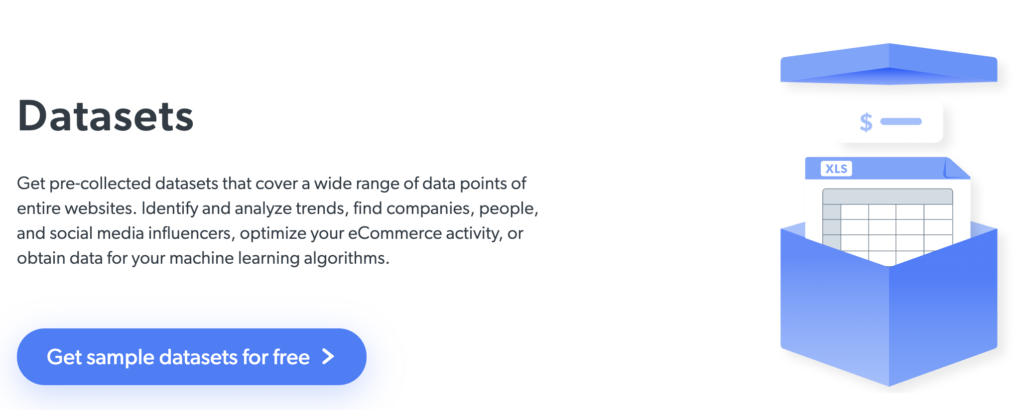
Task: Click the XLS badge on the file
Action: [835, 169]
